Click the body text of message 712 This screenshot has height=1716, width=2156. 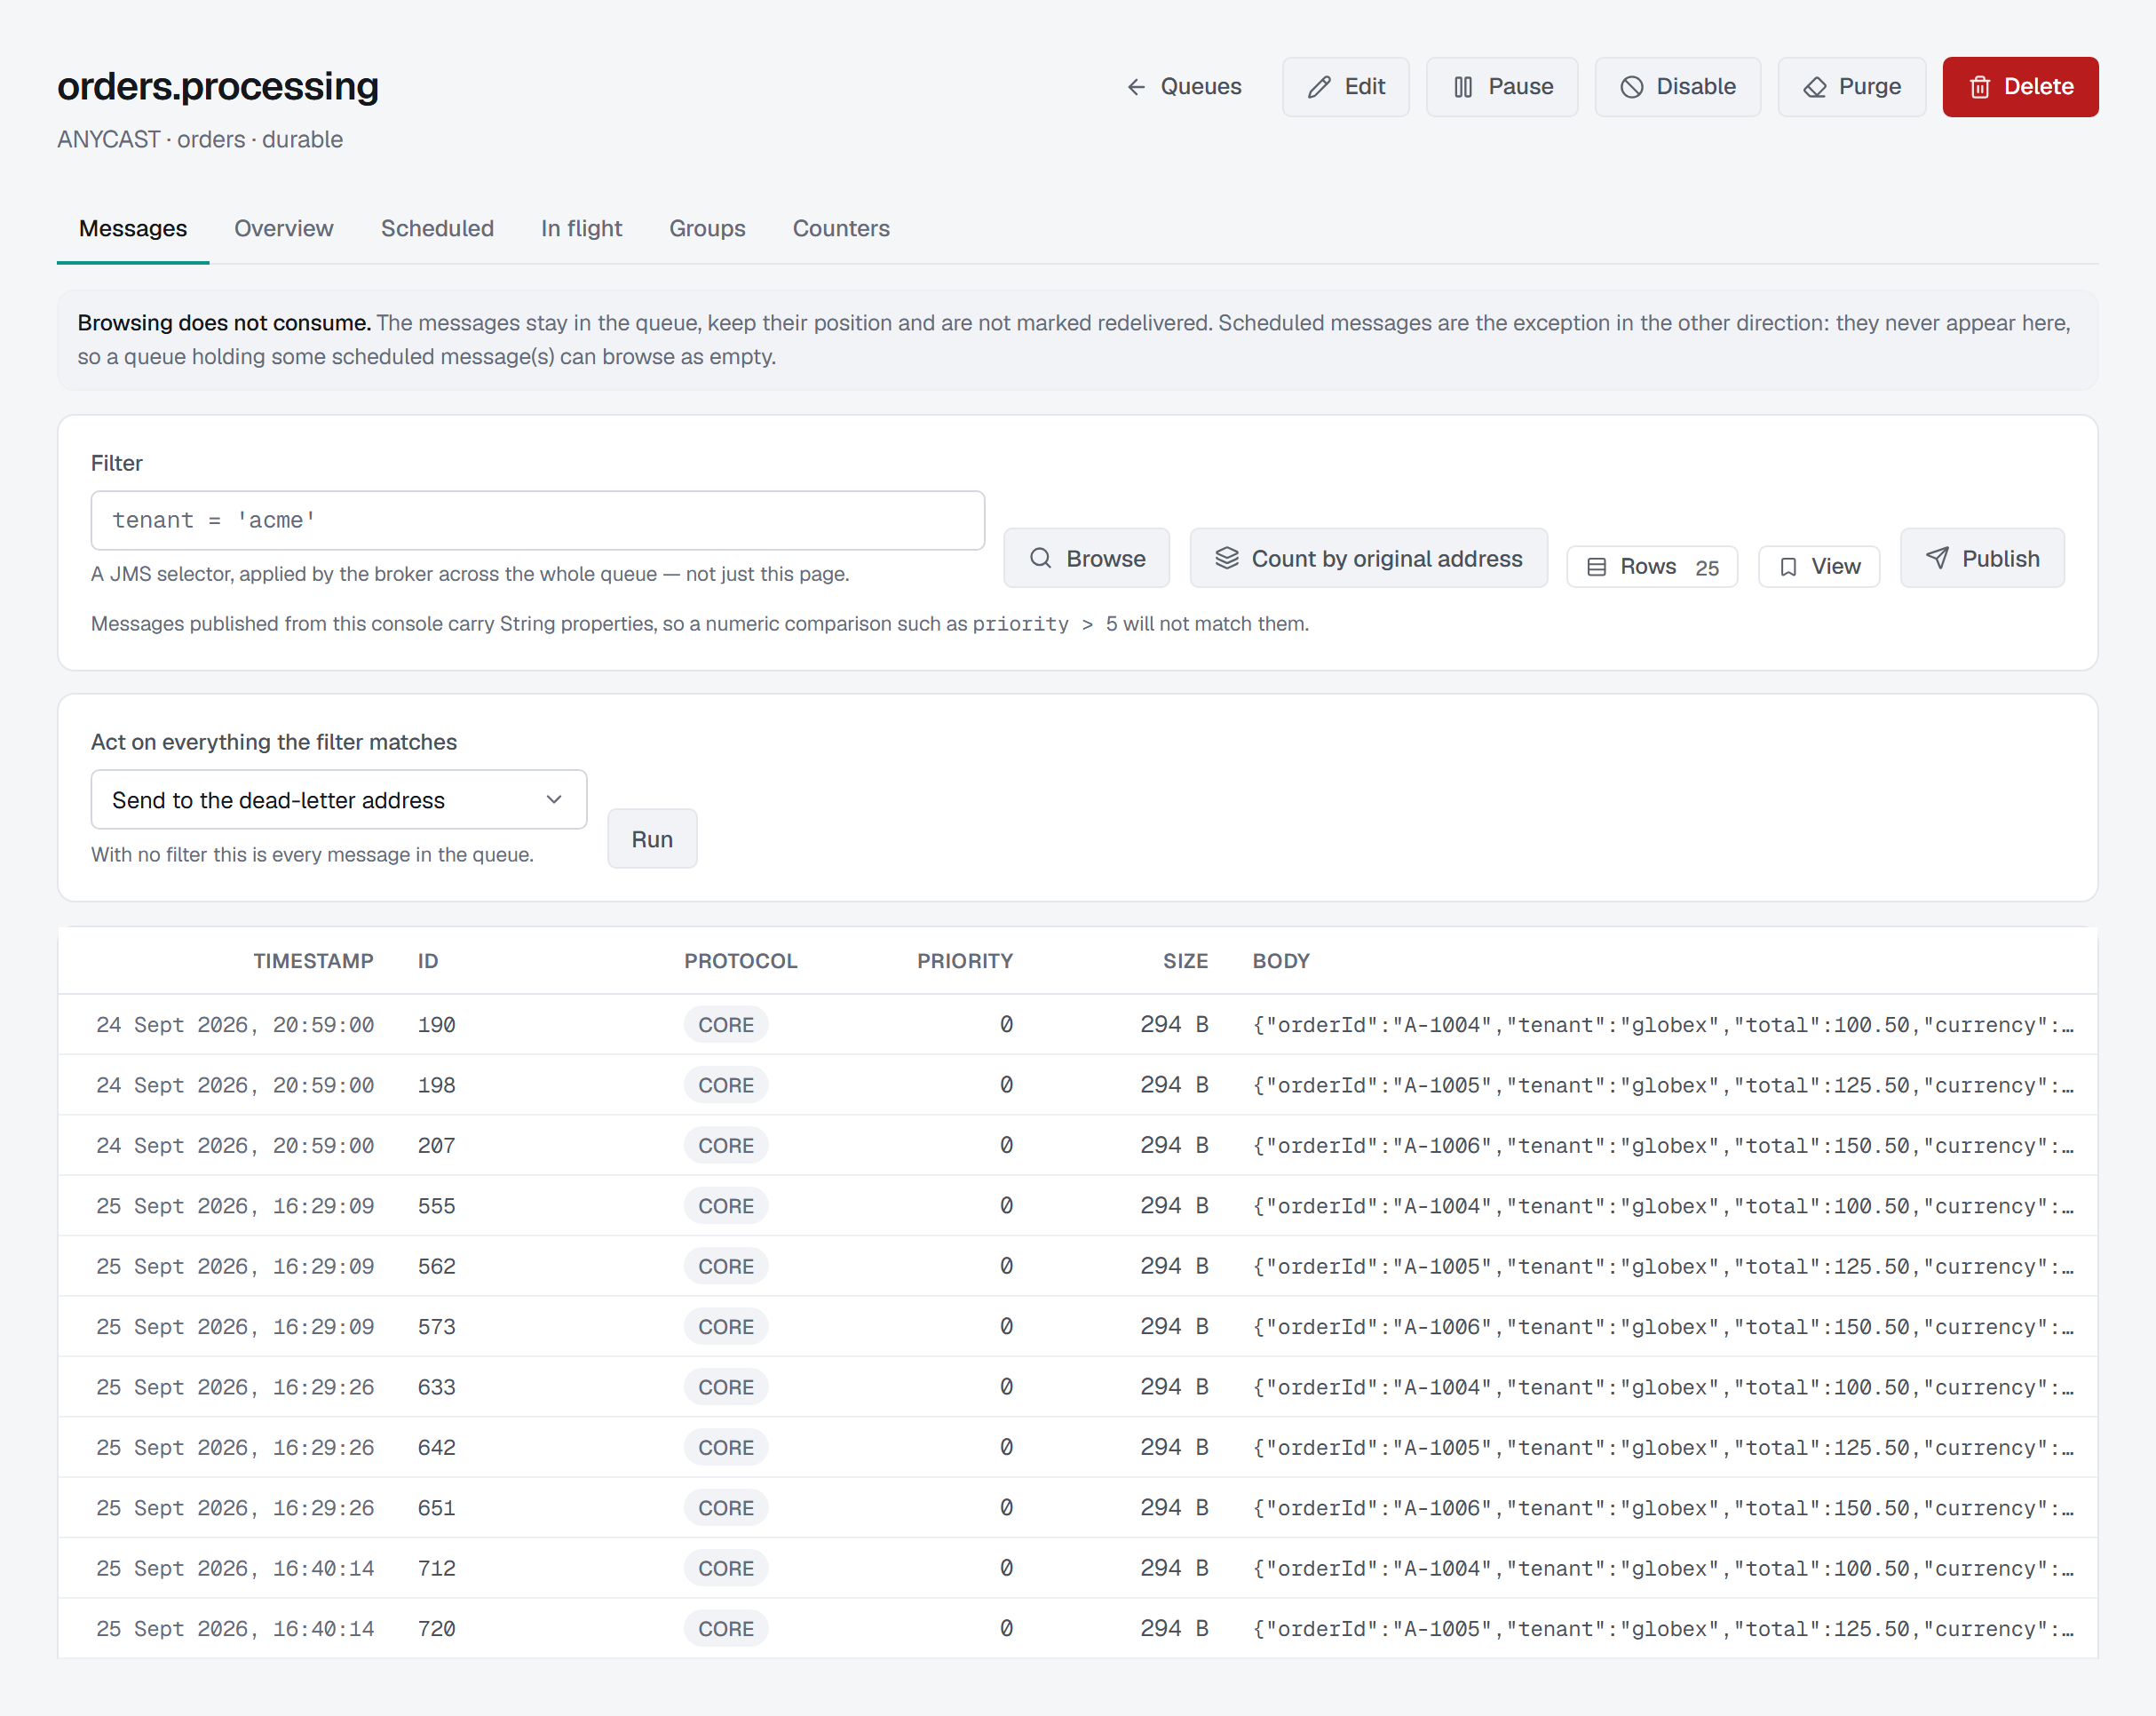click(x=1663, y=1568)
